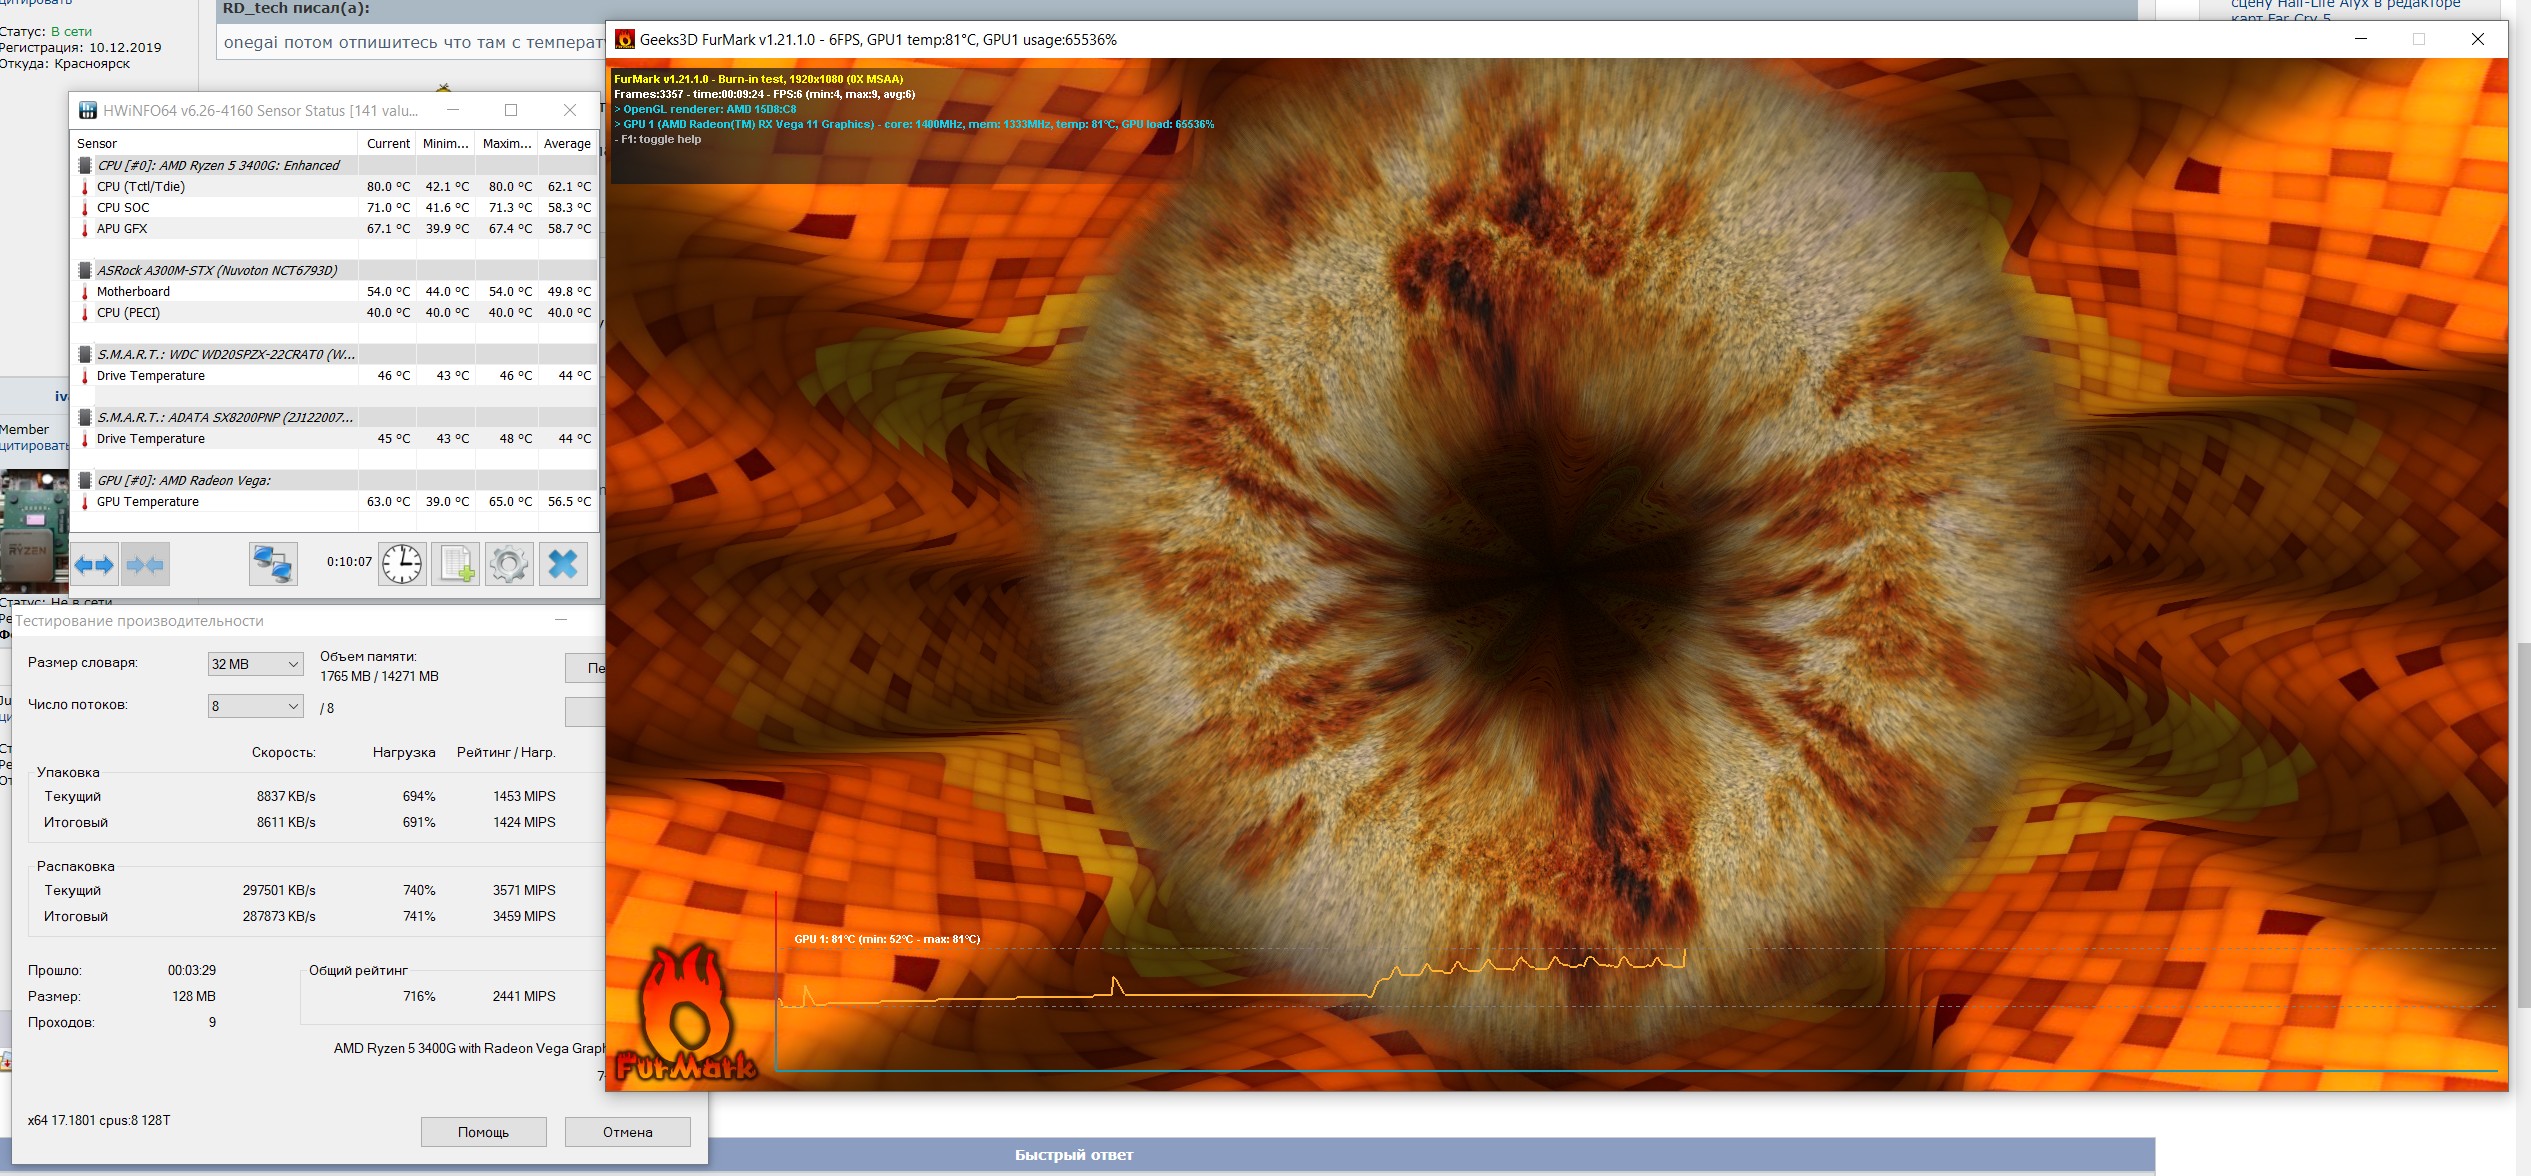Start logging sensors to file
This screenshot has height=1176, width=2531.
(456, 564)
